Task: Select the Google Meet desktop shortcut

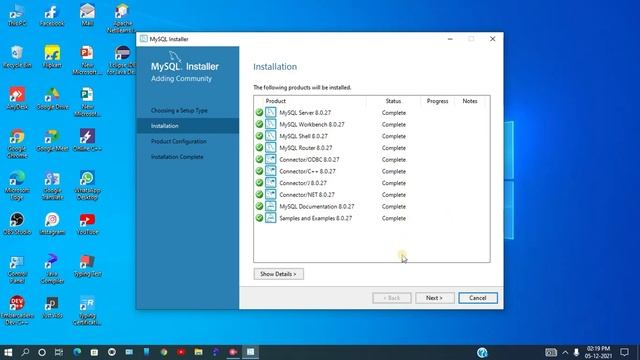Action: click(52, 140)
